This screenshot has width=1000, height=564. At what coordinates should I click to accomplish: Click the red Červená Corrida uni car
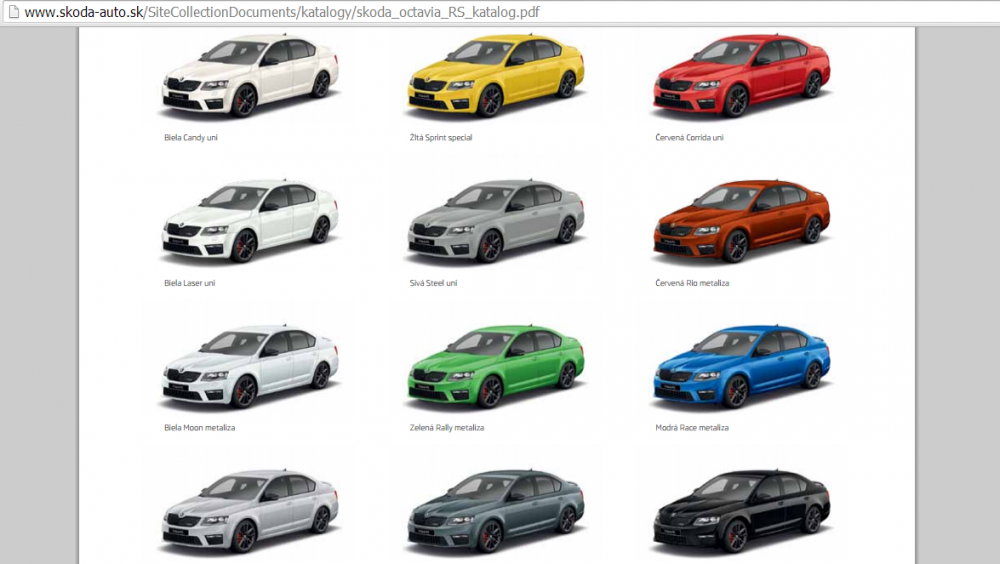point(742,75)
